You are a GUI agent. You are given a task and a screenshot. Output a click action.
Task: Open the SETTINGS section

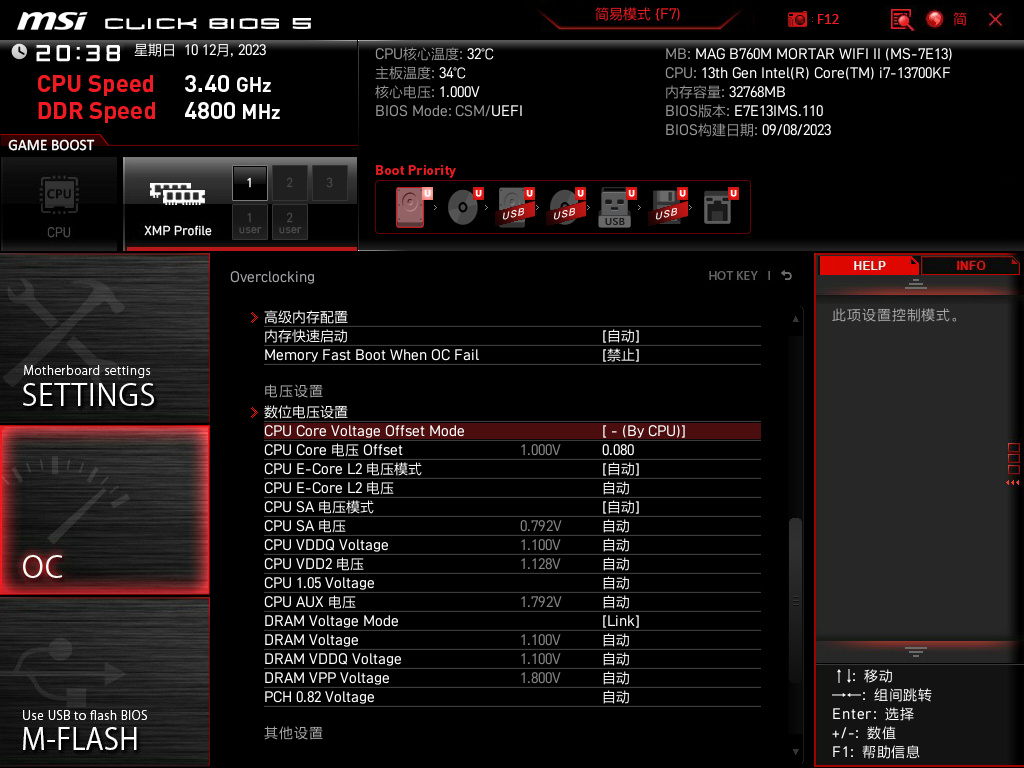click(104, 338)
